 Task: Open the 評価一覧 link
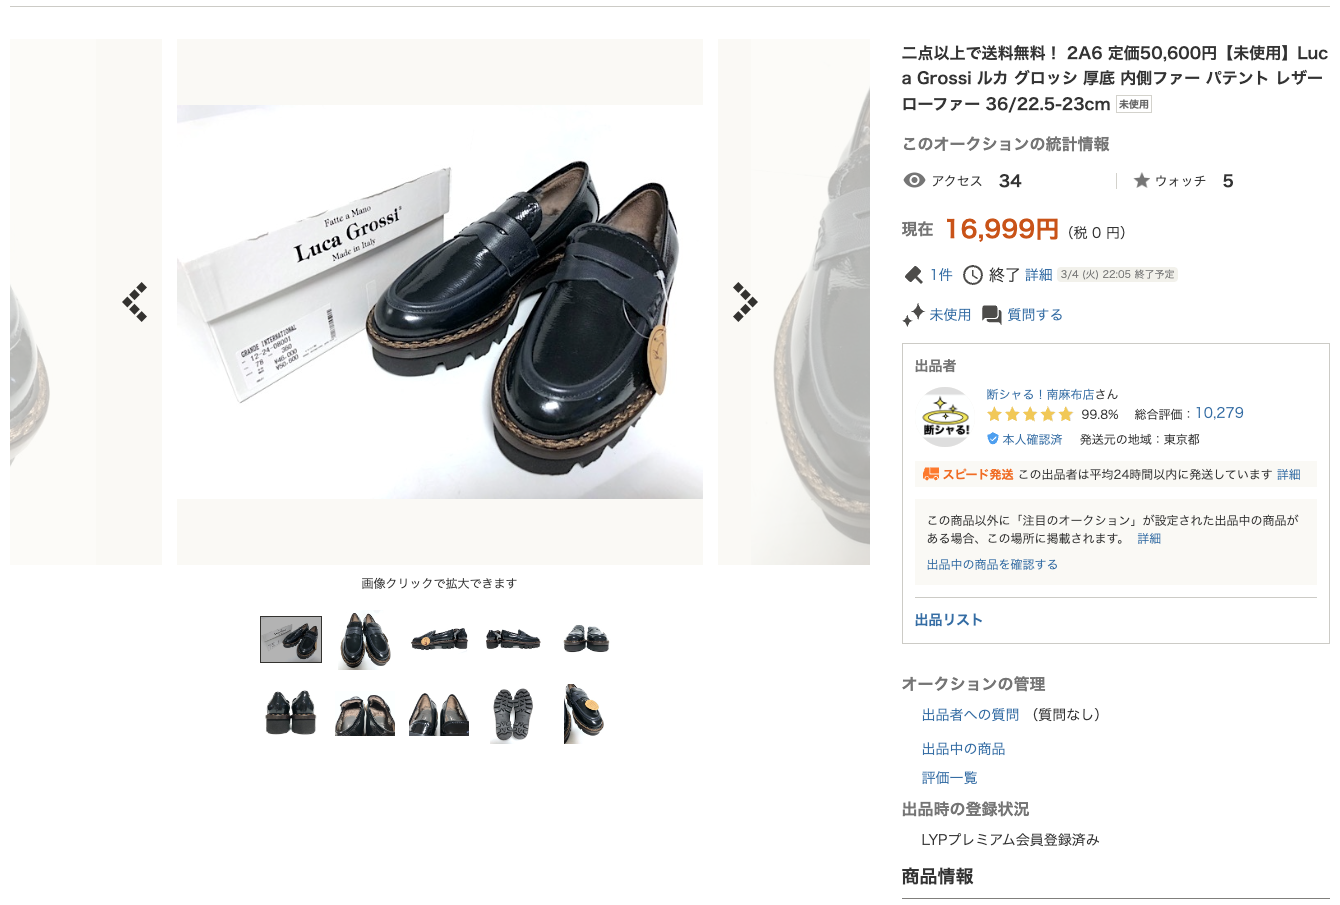pos(949,778)
